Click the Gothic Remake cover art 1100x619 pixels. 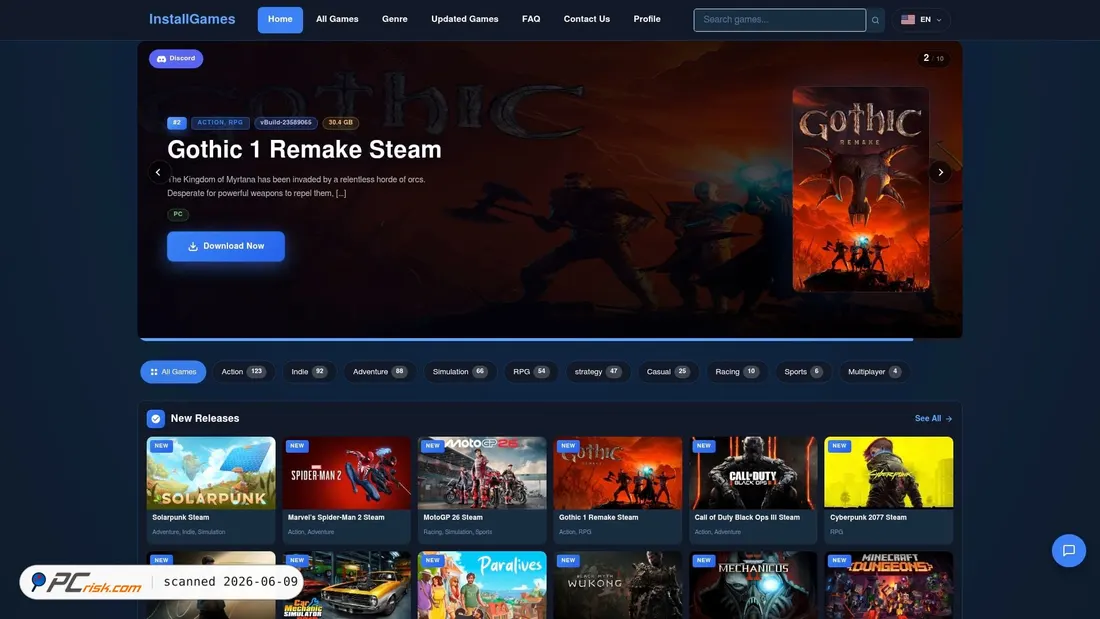point(861,189)
